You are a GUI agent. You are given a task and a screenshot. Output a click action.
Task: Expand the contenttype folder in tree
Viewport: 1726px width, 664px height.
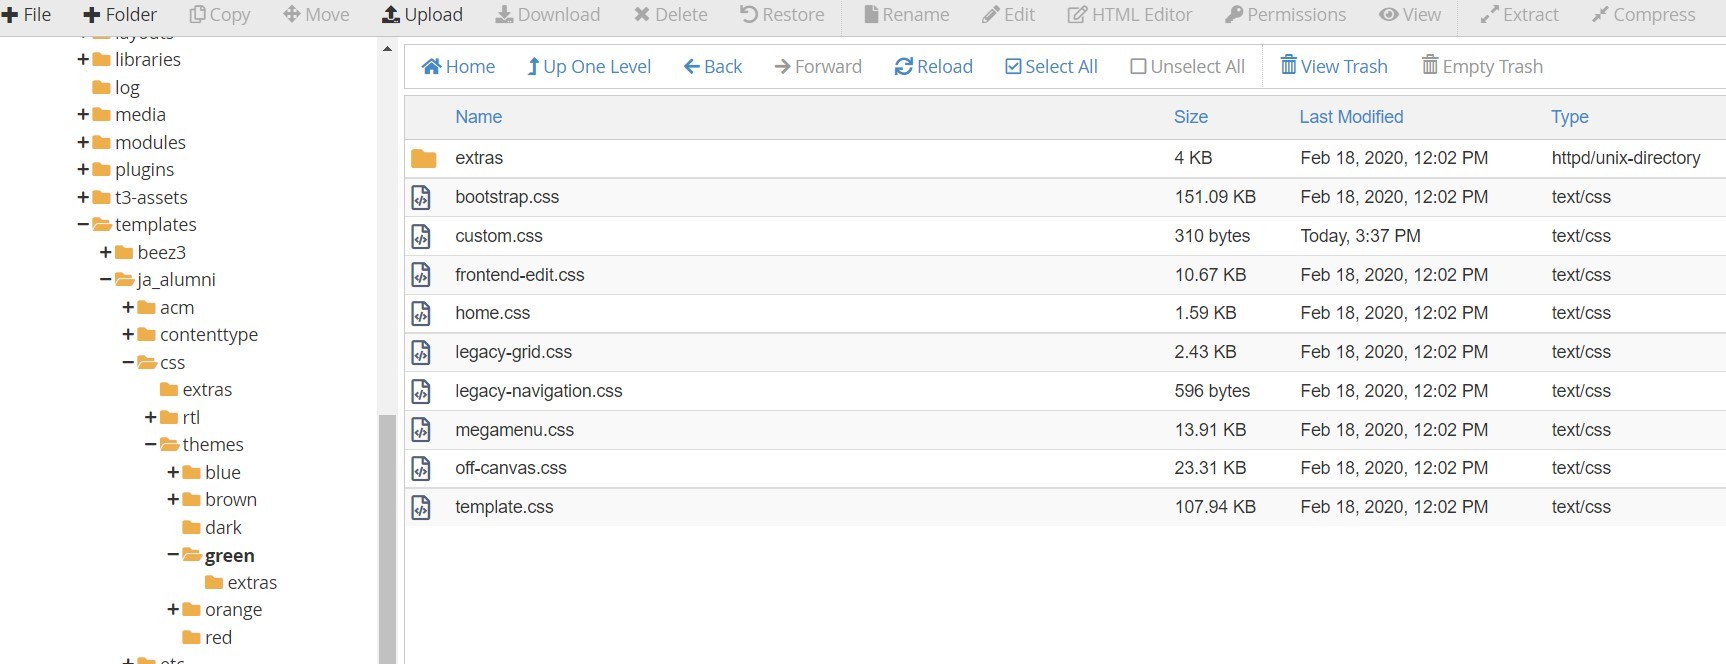tap(128, 335)
